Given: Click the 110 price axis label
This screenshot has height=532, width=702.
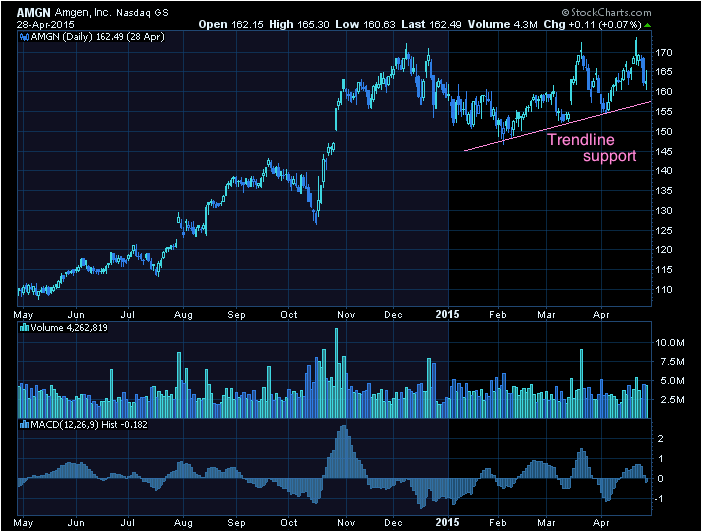Looking at the screenshot, I should (663, 290).
